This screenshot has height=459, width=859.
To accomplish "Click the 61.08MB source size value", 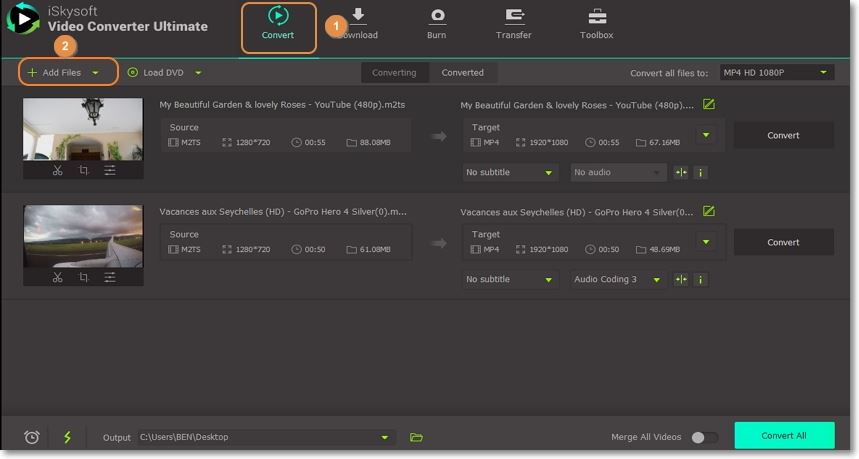I will 375,249.
